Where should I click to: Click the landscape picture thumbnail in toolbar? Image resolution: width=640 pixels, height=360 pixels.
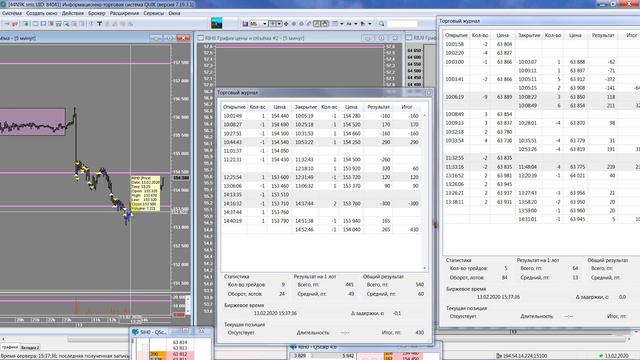point(217,23)
